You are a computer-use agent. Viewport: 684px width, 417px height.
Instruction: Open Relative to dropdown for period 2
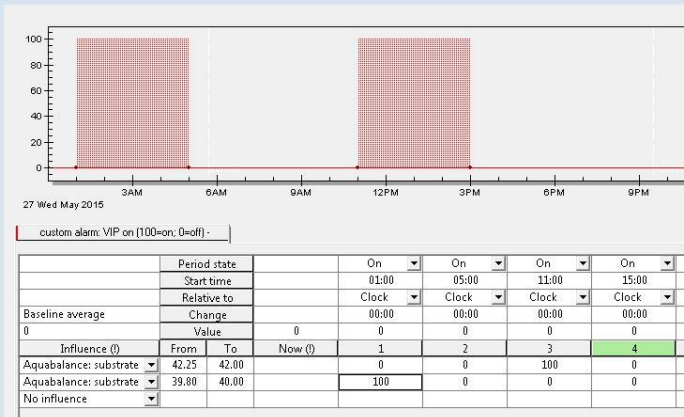pyautogui.click(x=498, y=297)
